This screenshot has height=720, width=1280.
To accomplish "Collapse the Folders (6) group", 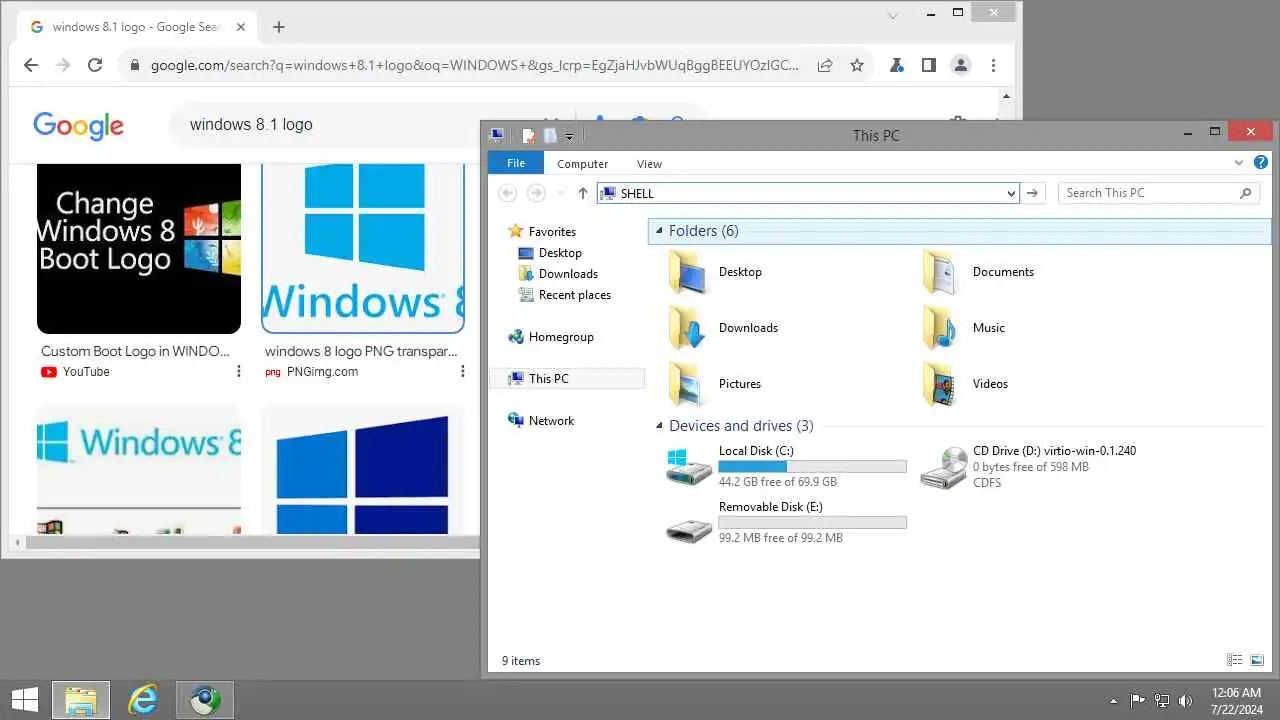I will (x=659, y=231).
